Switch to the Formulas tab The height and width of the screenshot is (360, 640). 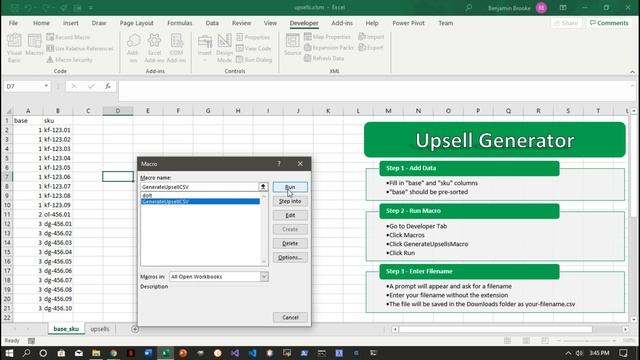[180, 23]
